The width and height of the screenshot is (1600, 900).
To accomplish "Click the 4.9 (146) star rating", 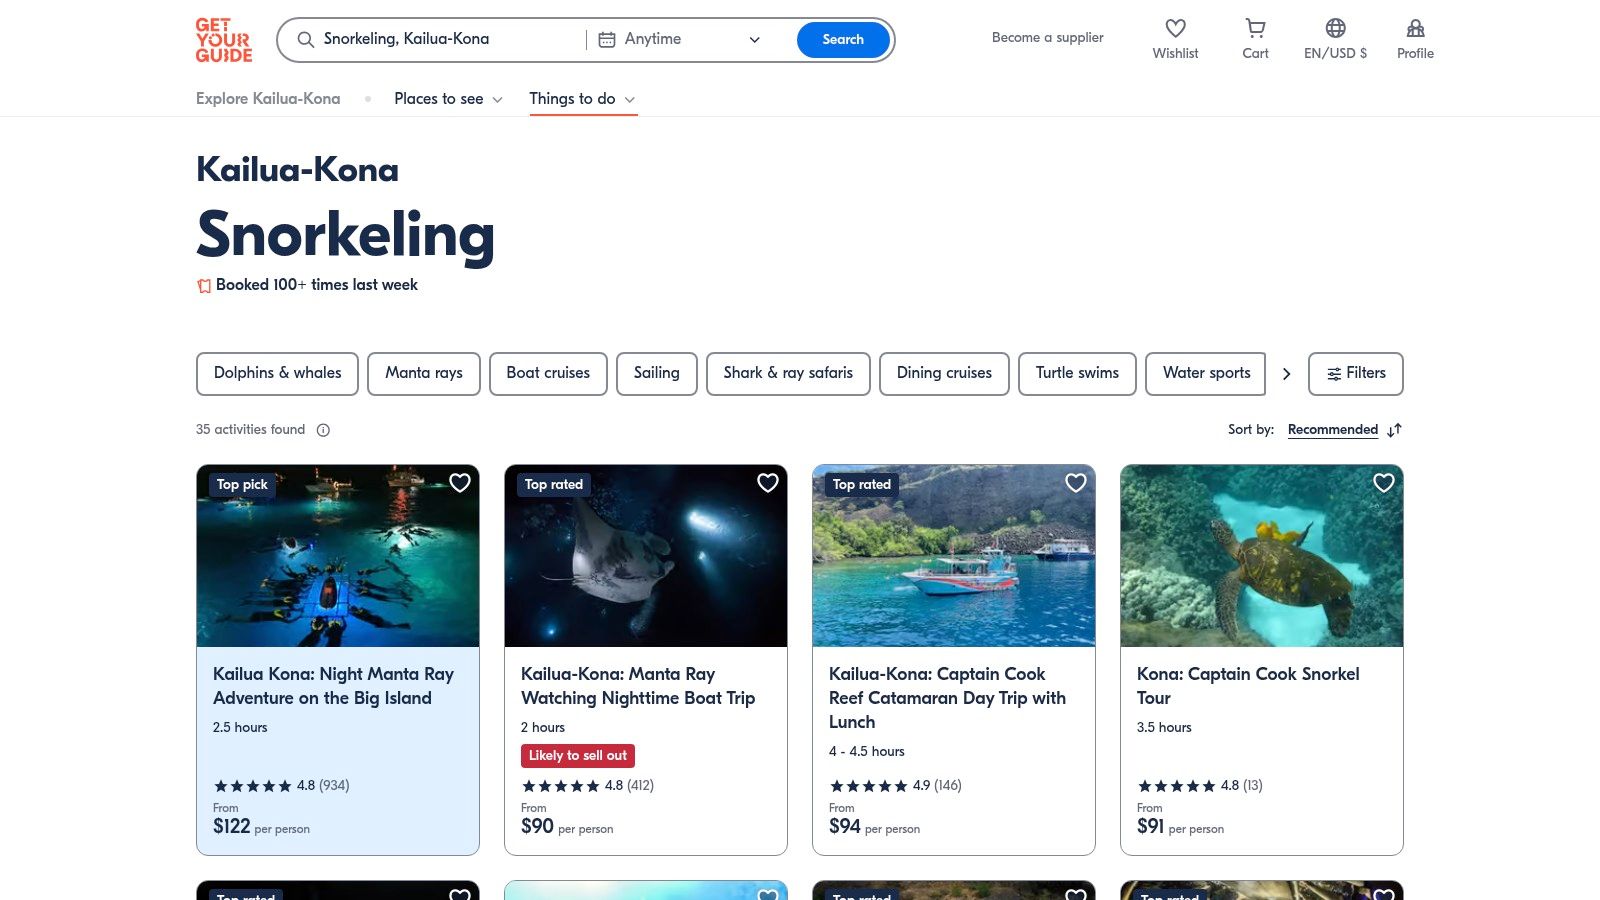I will pyautogui.click(x=896, y=786).
